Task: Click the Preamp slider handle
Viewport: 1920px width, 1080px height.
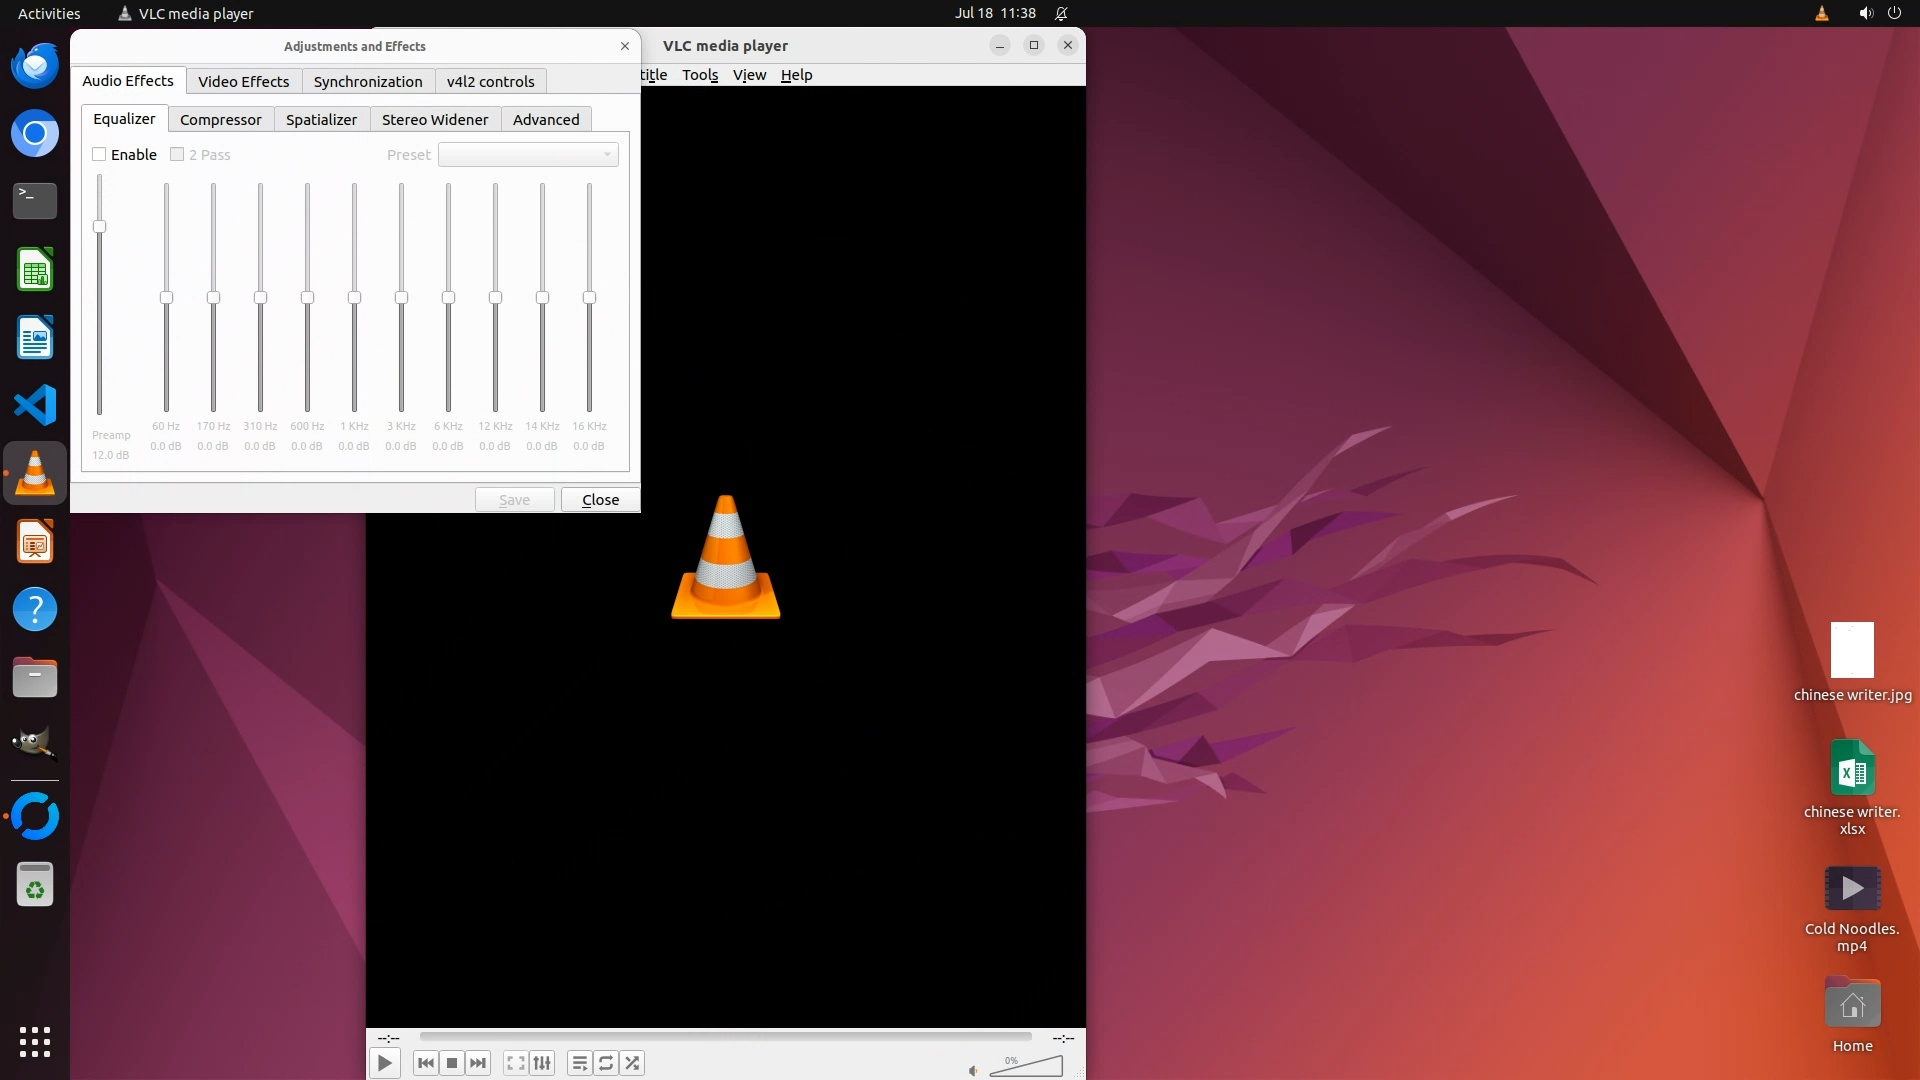Action: (x=99, y=227)
